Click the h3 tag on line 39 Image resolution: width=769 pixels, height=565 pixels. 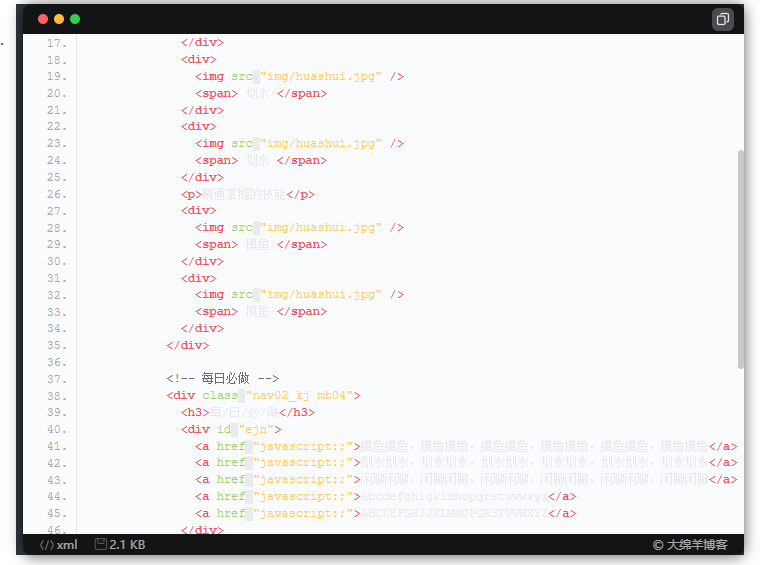click(195, 412)
